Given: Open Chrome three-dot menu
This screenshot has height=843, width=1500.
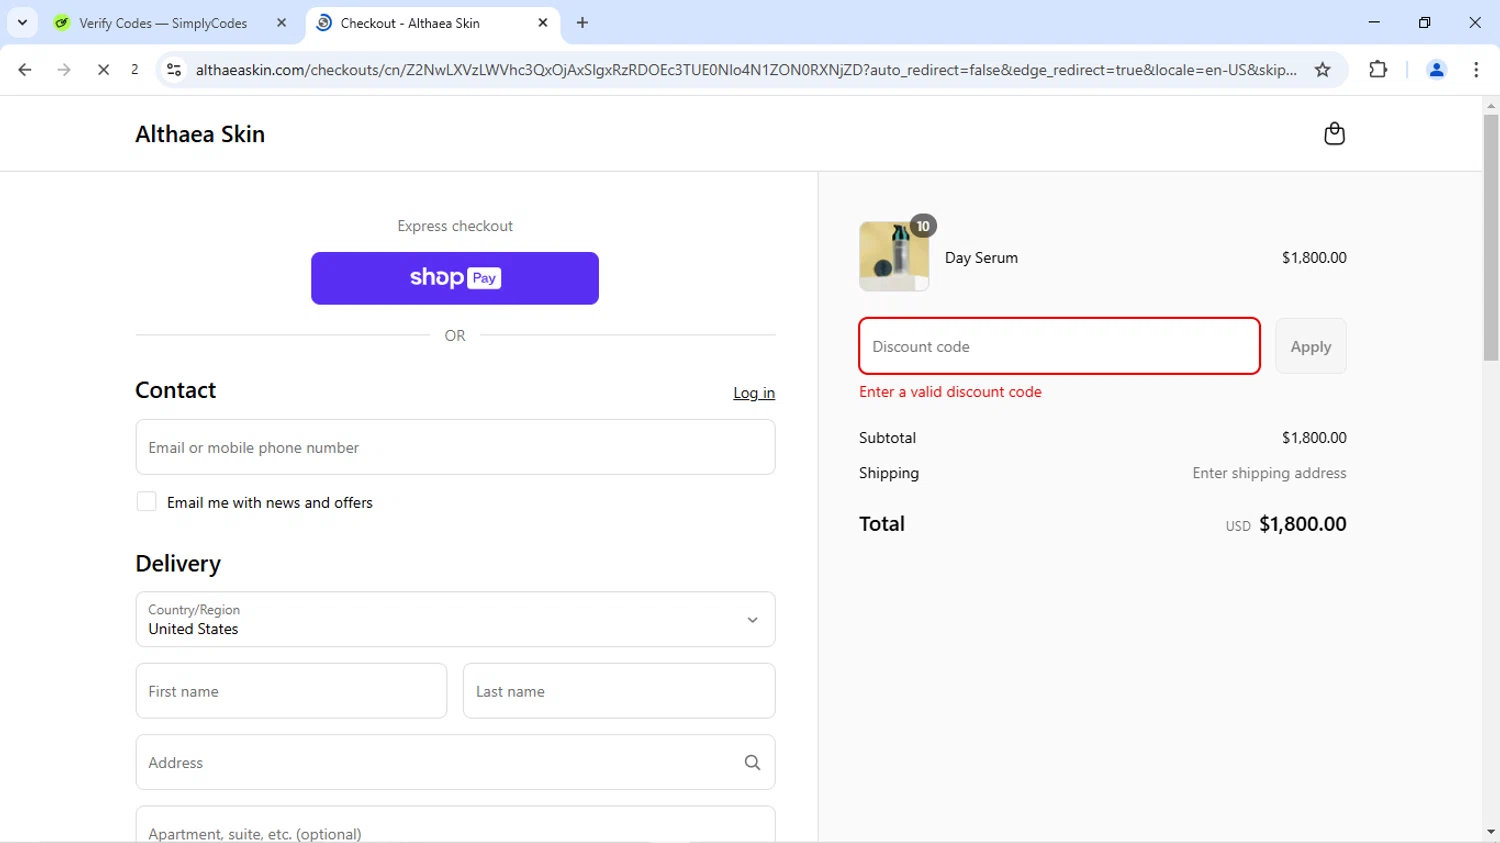Looking at the screenshot, I should [x=1476, y=70].
